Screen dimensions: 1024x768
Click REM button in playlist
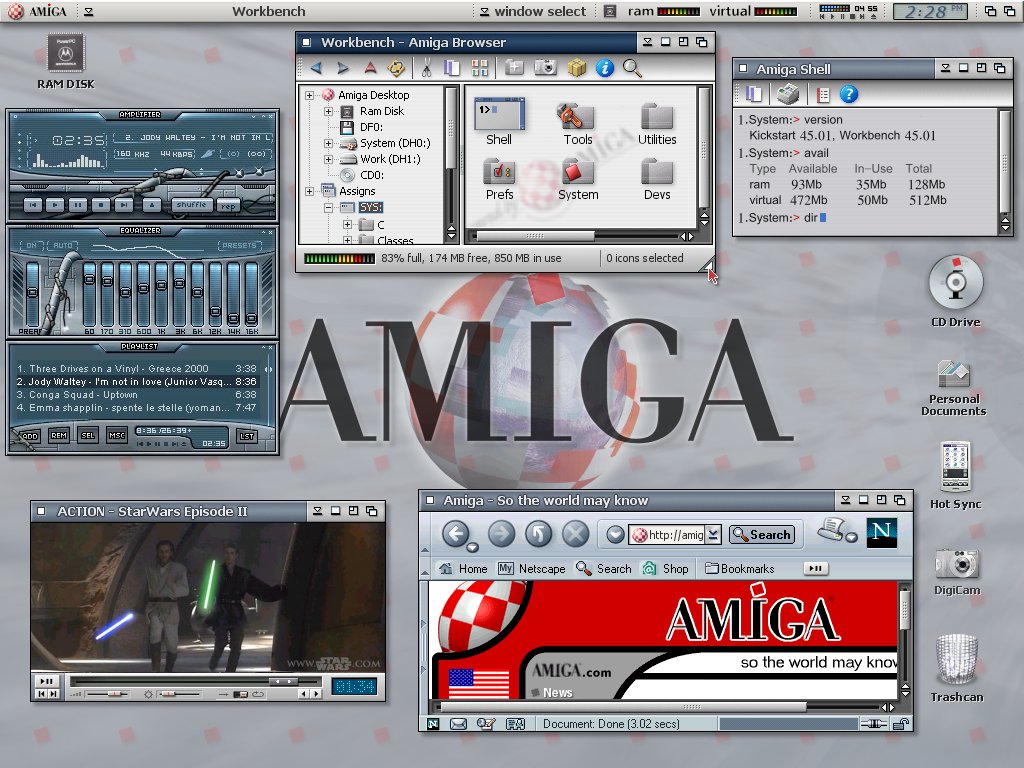(x=59, y=436)
